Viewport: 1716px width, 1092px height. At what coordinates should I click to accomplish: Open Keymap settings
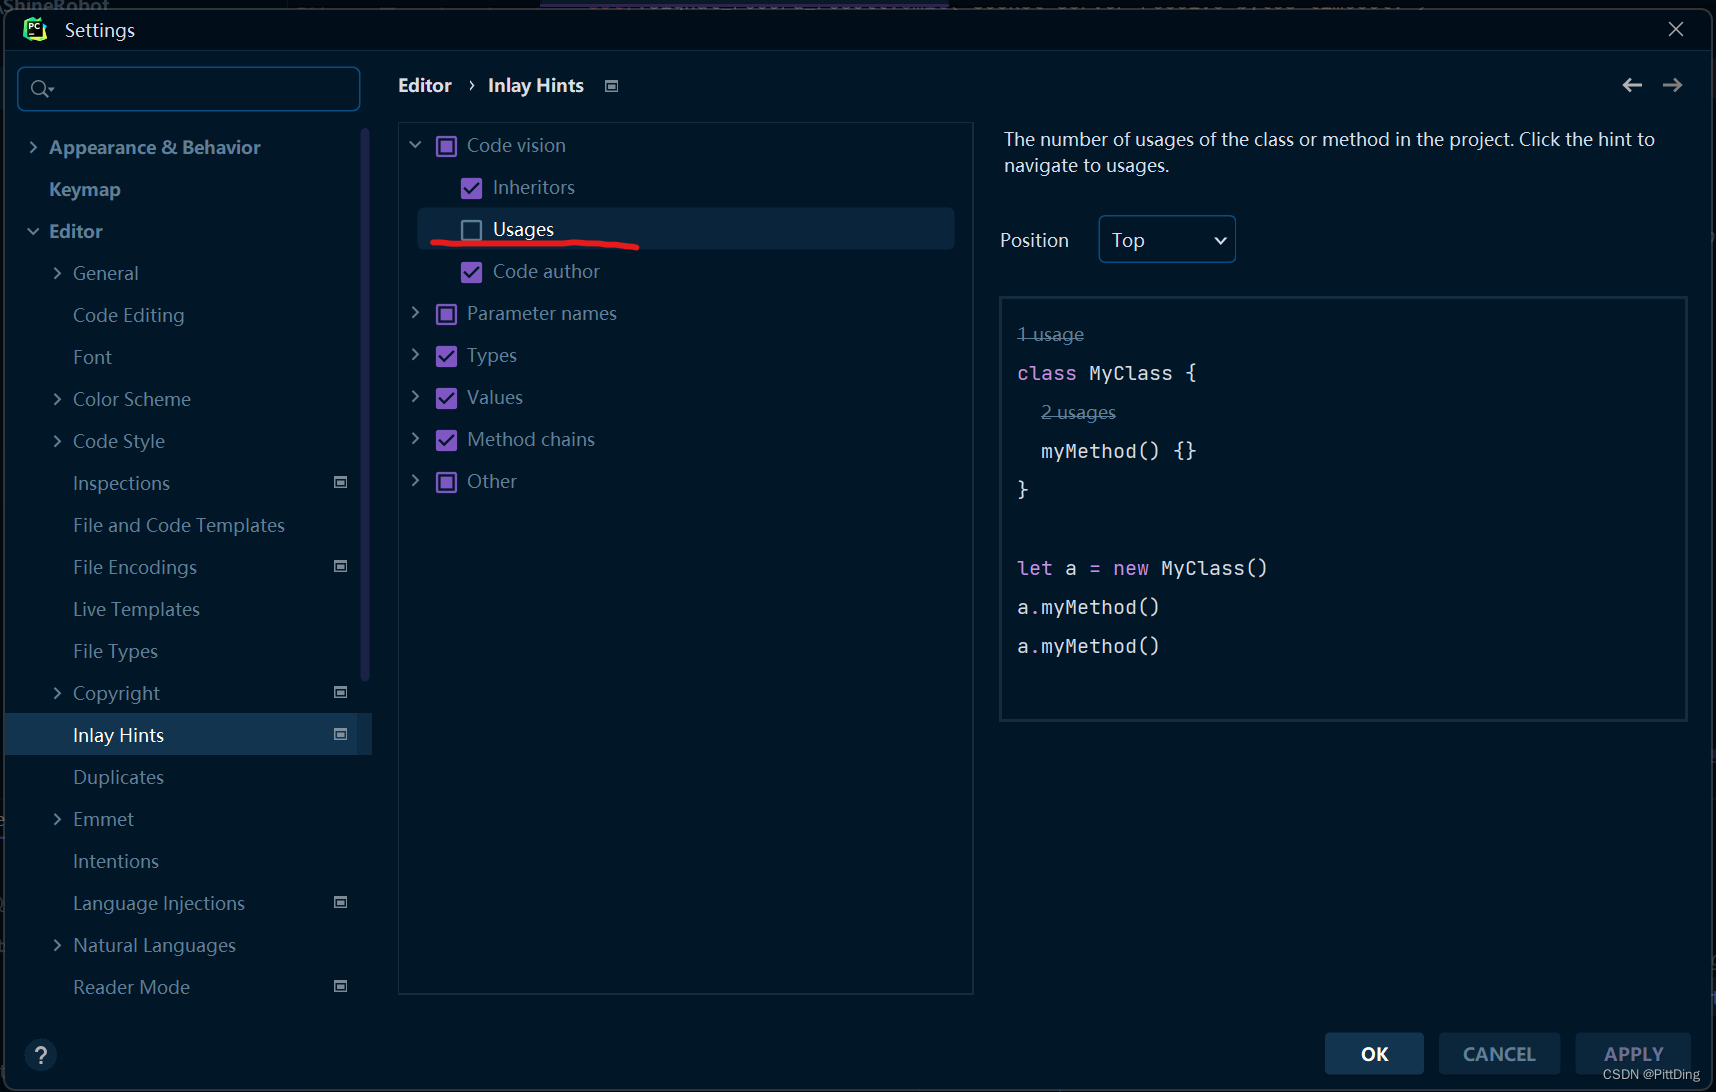point(85,189)
